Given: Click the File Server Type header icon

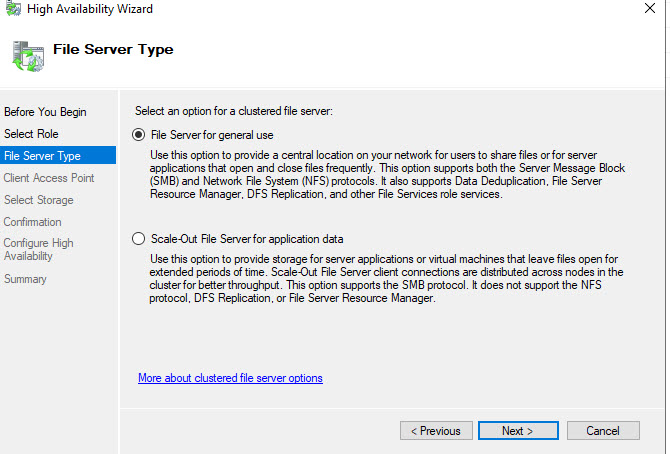Looking at the screenshot, I should (25, 54).
